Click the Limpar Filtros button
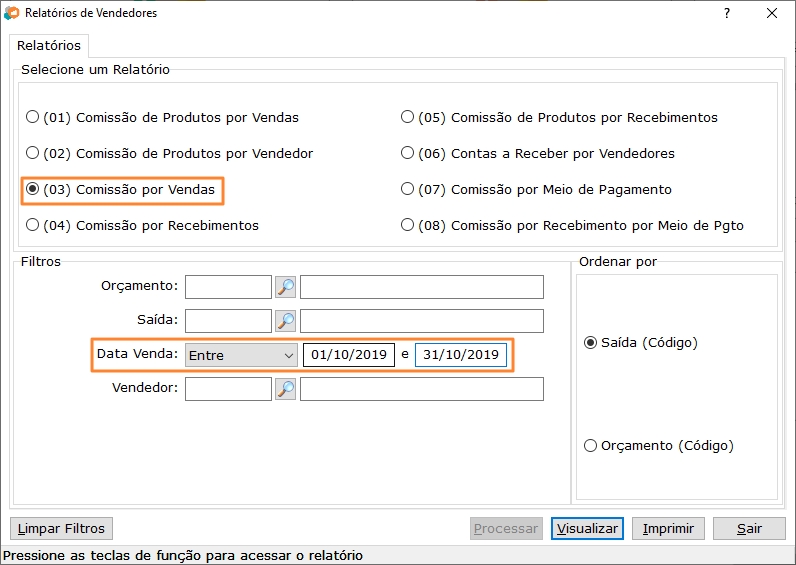796x565 pixels. tap(61, 528)
